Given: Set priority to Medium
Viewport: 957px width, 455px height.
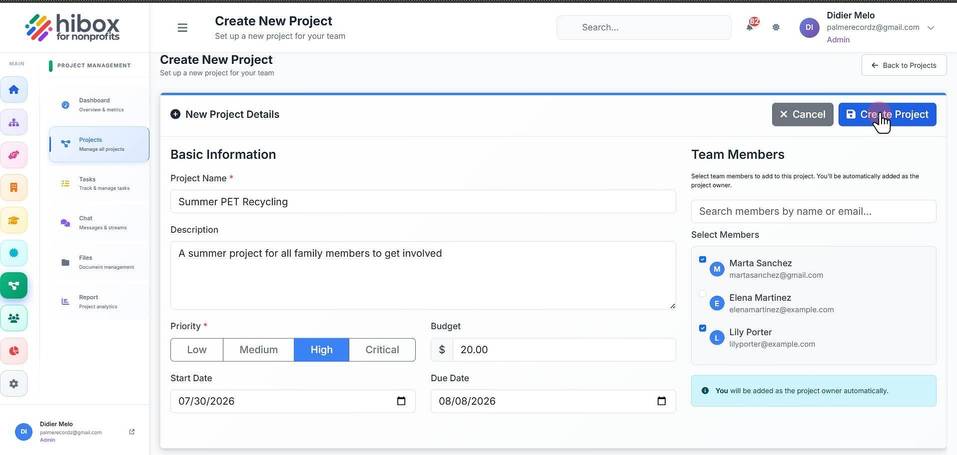Looking at the screenshot, I should 258,350.
